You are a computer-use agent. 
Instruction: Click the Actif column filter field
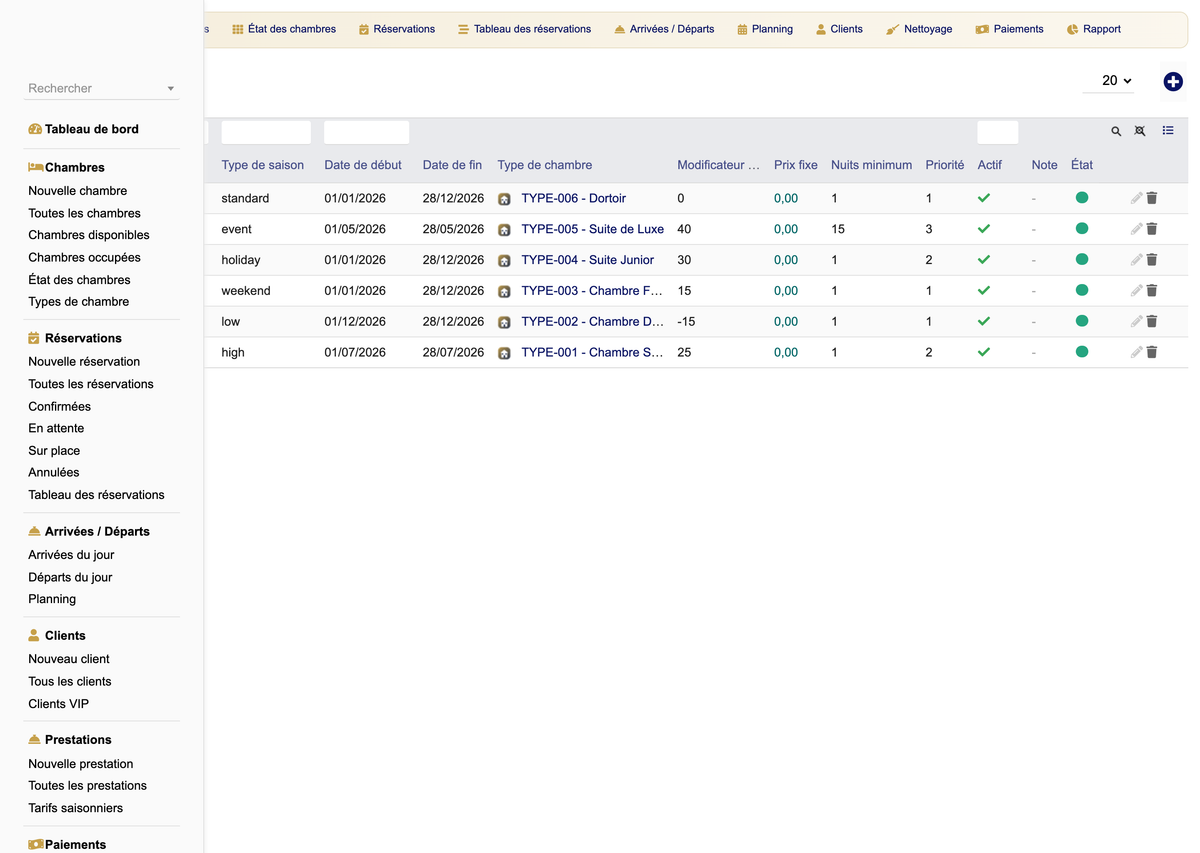(998, 132)
